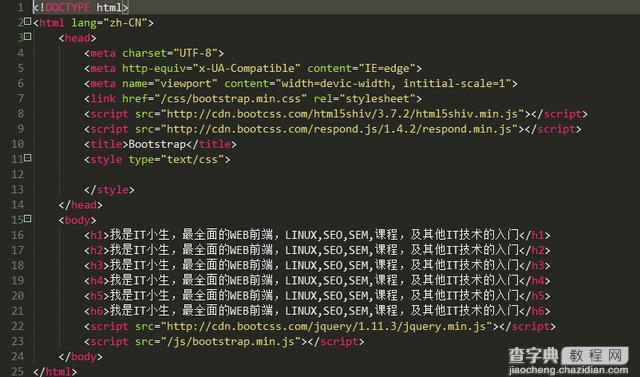Collapse the body tag fold on line 15
The image size is (640, 377).
28,218
